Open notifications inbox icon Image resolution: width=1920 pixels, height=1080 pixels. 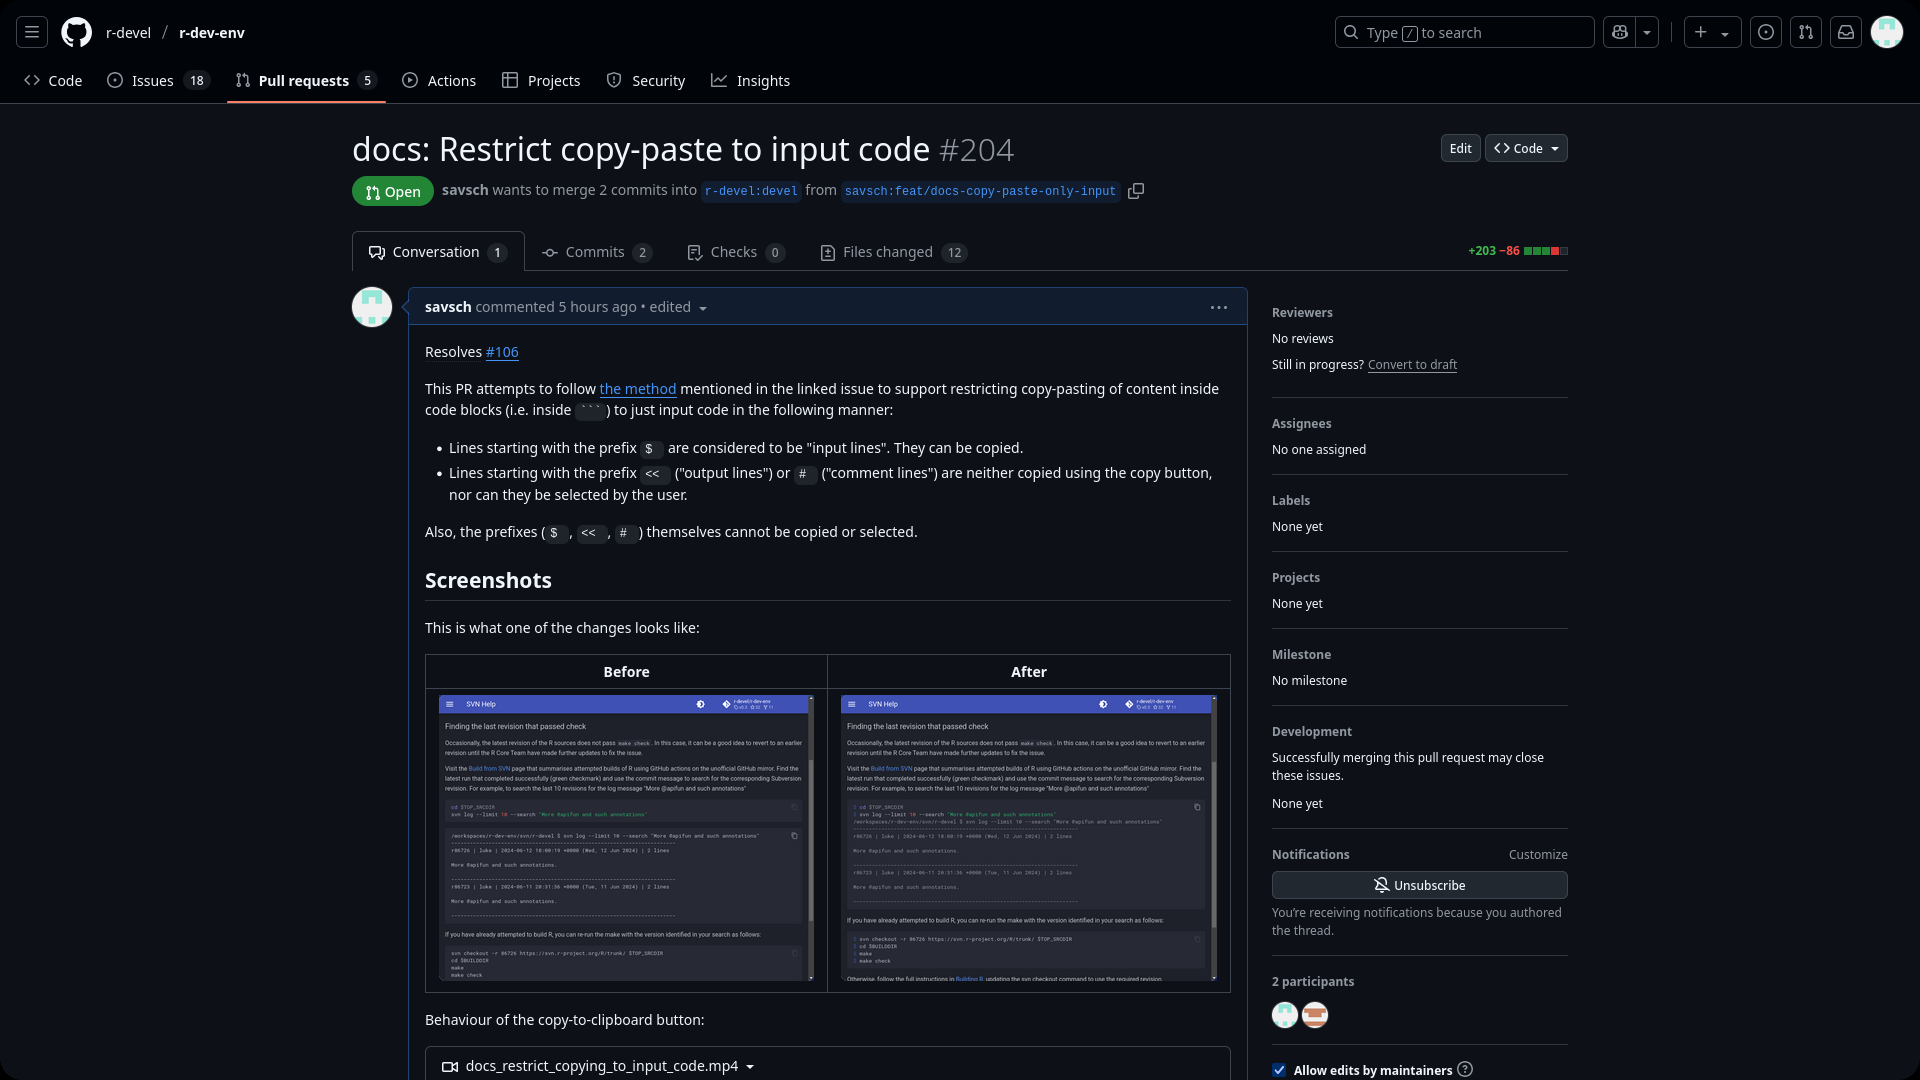click(x=1846, y=33)
